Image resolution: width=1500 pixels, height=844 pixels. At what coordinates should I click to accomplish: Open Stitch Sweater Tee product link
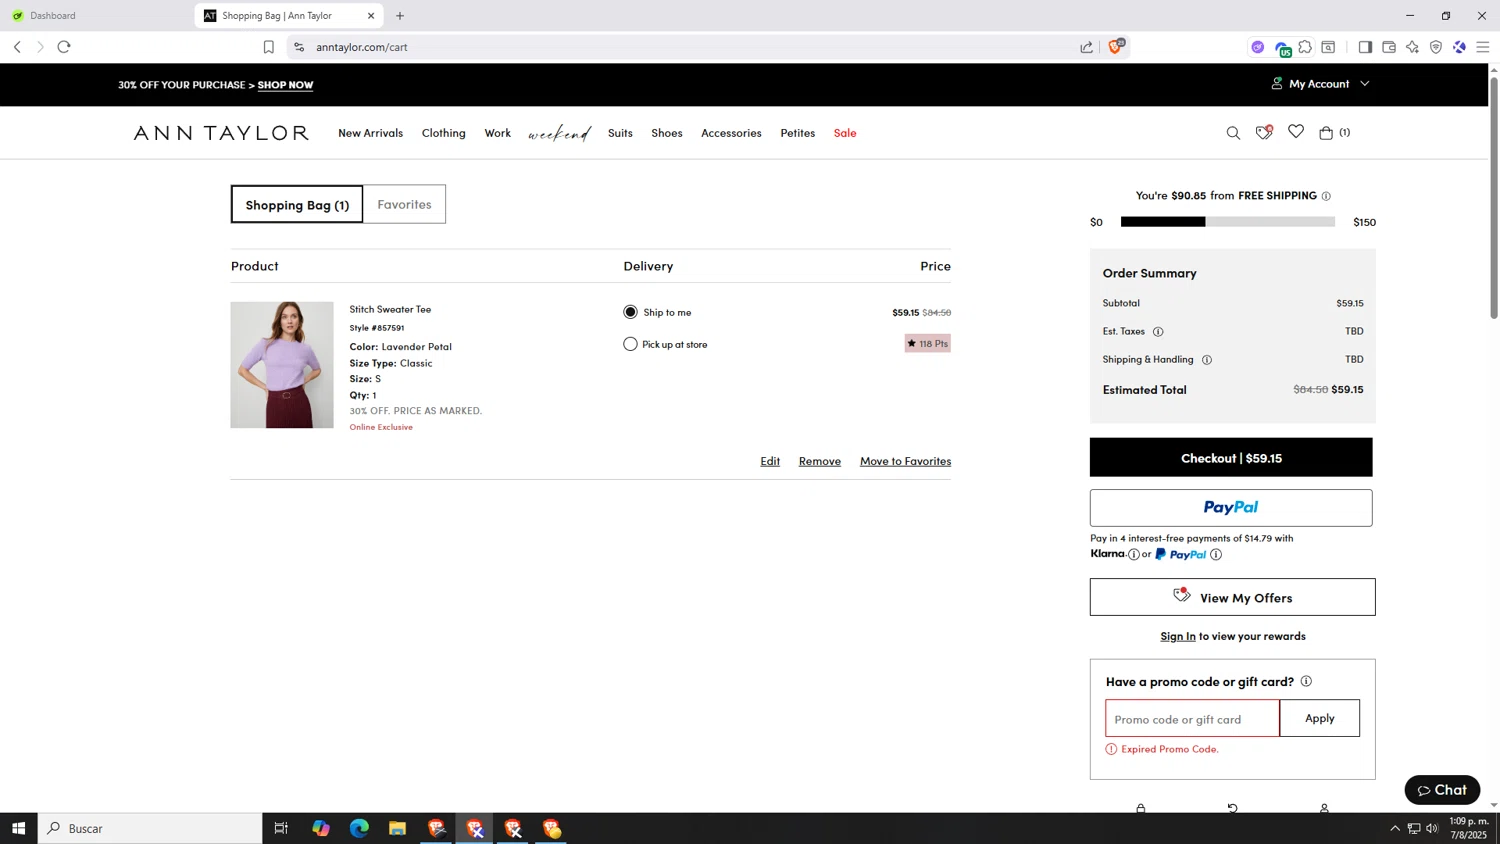coord(390,309)
